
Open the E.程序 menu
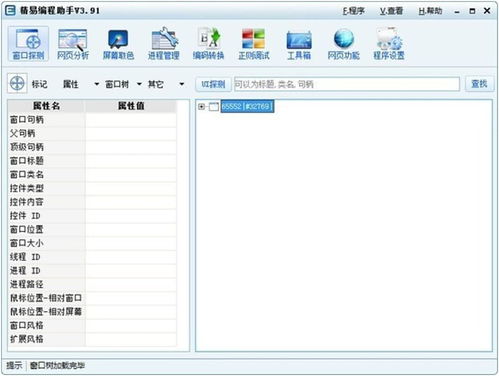tap(353, 11)
